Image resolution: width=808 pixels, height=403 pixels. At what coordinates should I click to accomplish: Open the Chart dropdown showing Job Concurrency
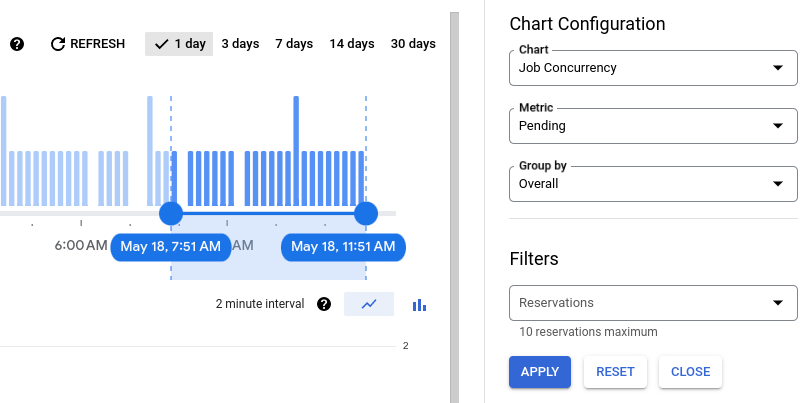[x=653, y=68]
